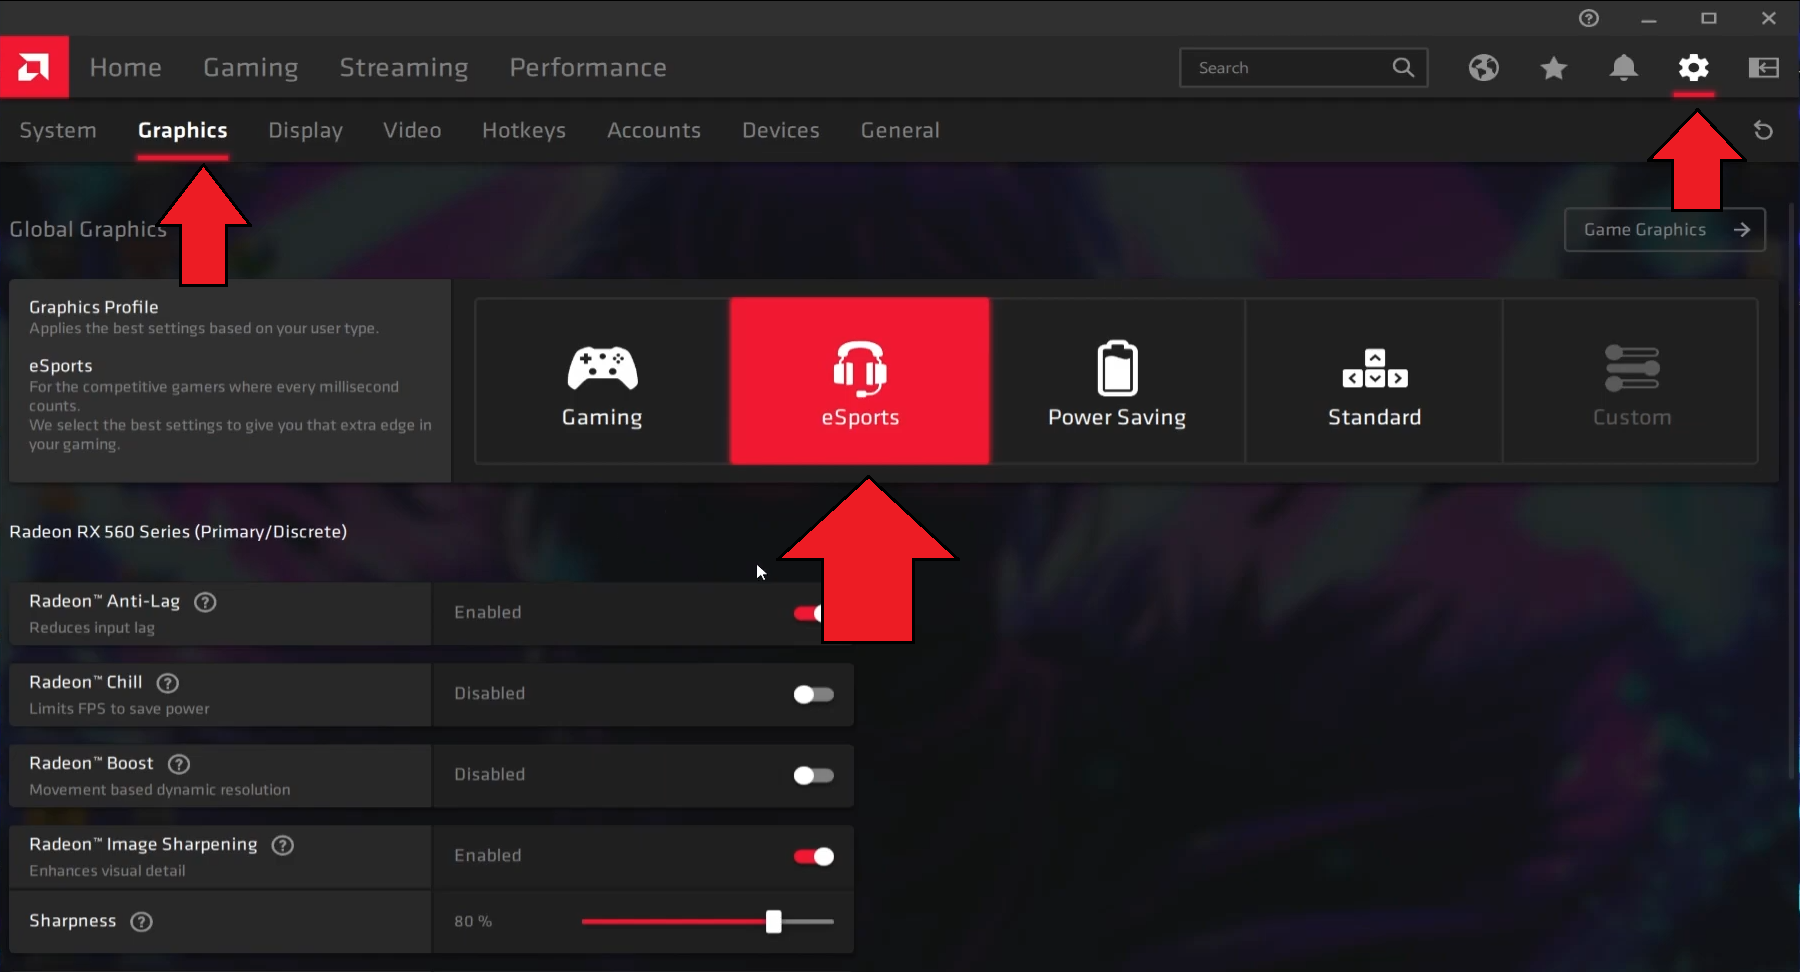1800x972 pixels.
Task: Click the Radeon RX 560 Series label
Action: coord(178,531)
